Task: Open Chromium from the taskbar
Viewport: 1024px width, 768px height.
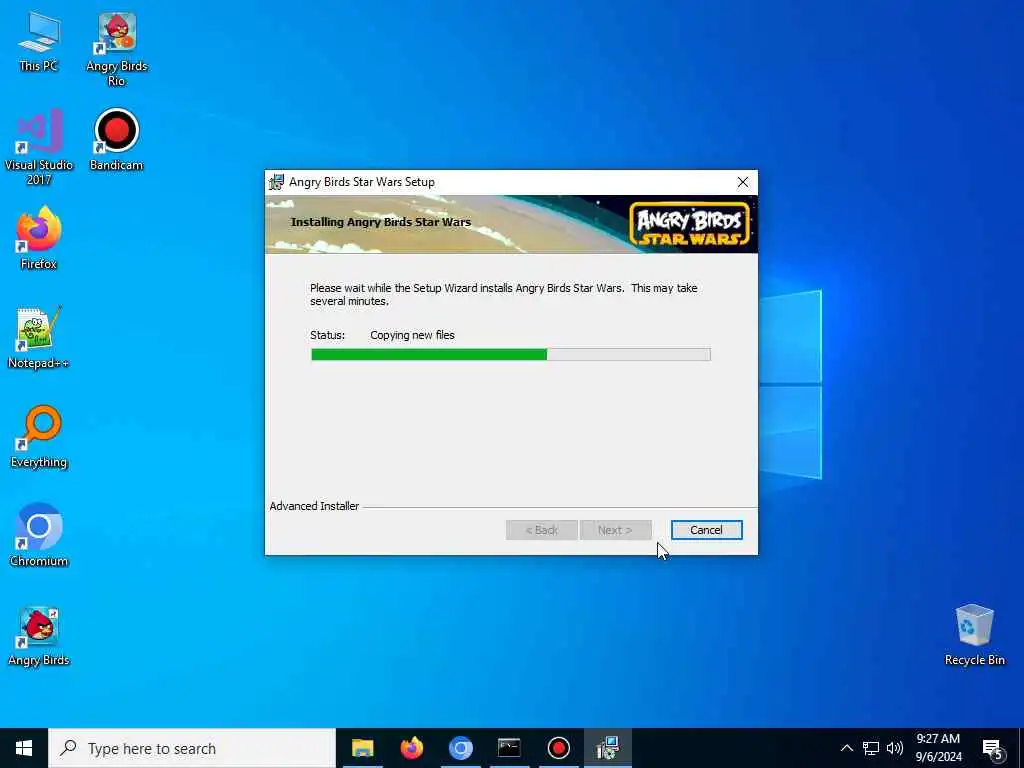Action: pos(460,748)
